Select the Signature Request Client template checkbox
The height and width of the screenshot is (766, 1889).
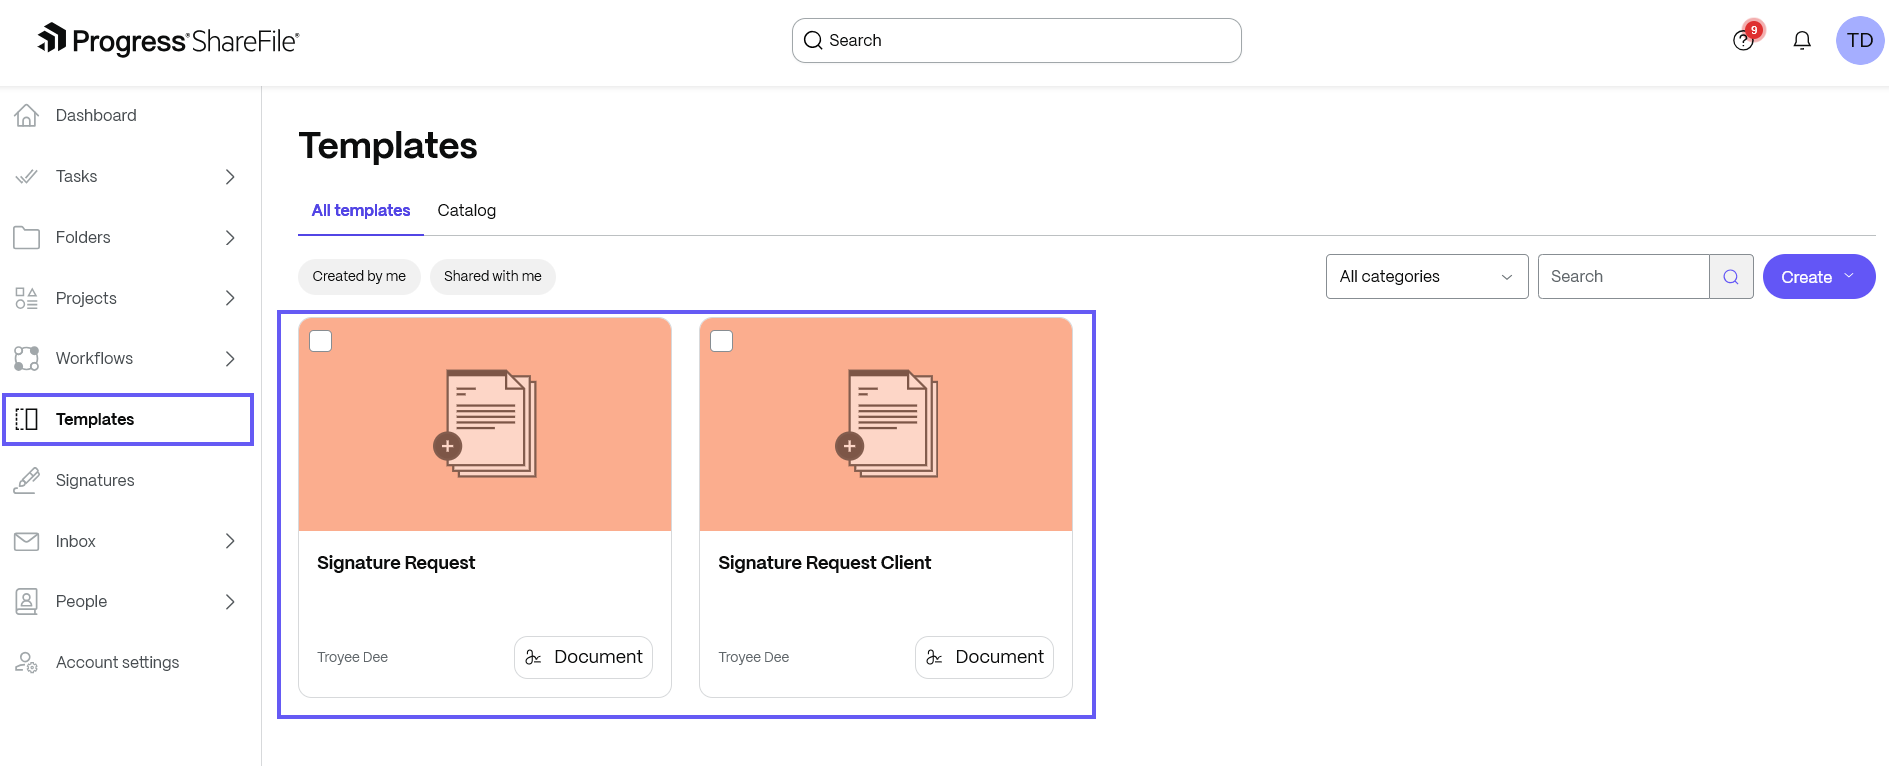point(722,341)
